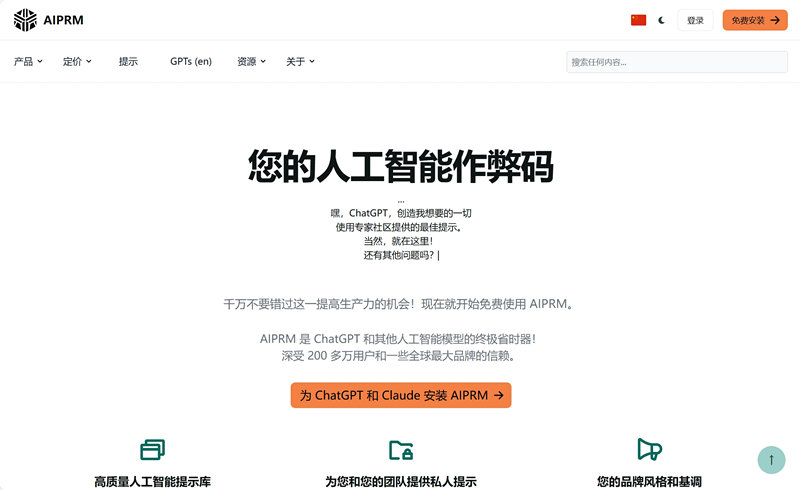Image resolution: width=800 pixels, height=490 pixels.
Task: Click the stacked cards prompt library icon
Action: tap(153, 450)
